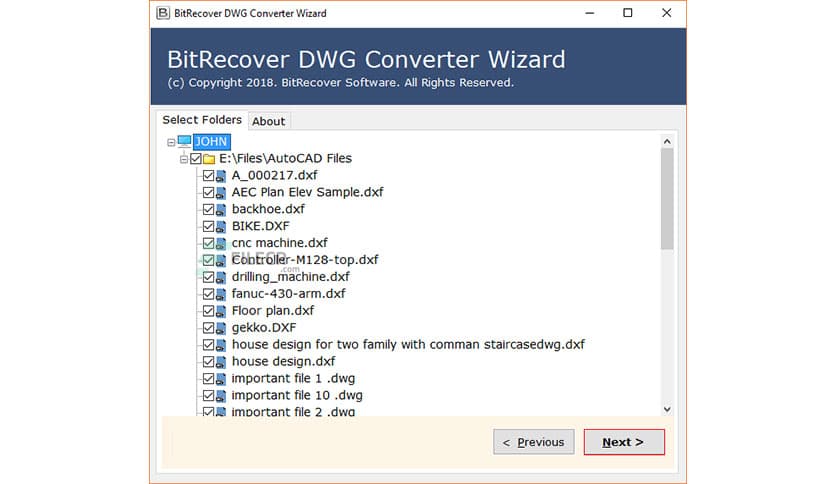Select important file 10 .dwg name

297,396
